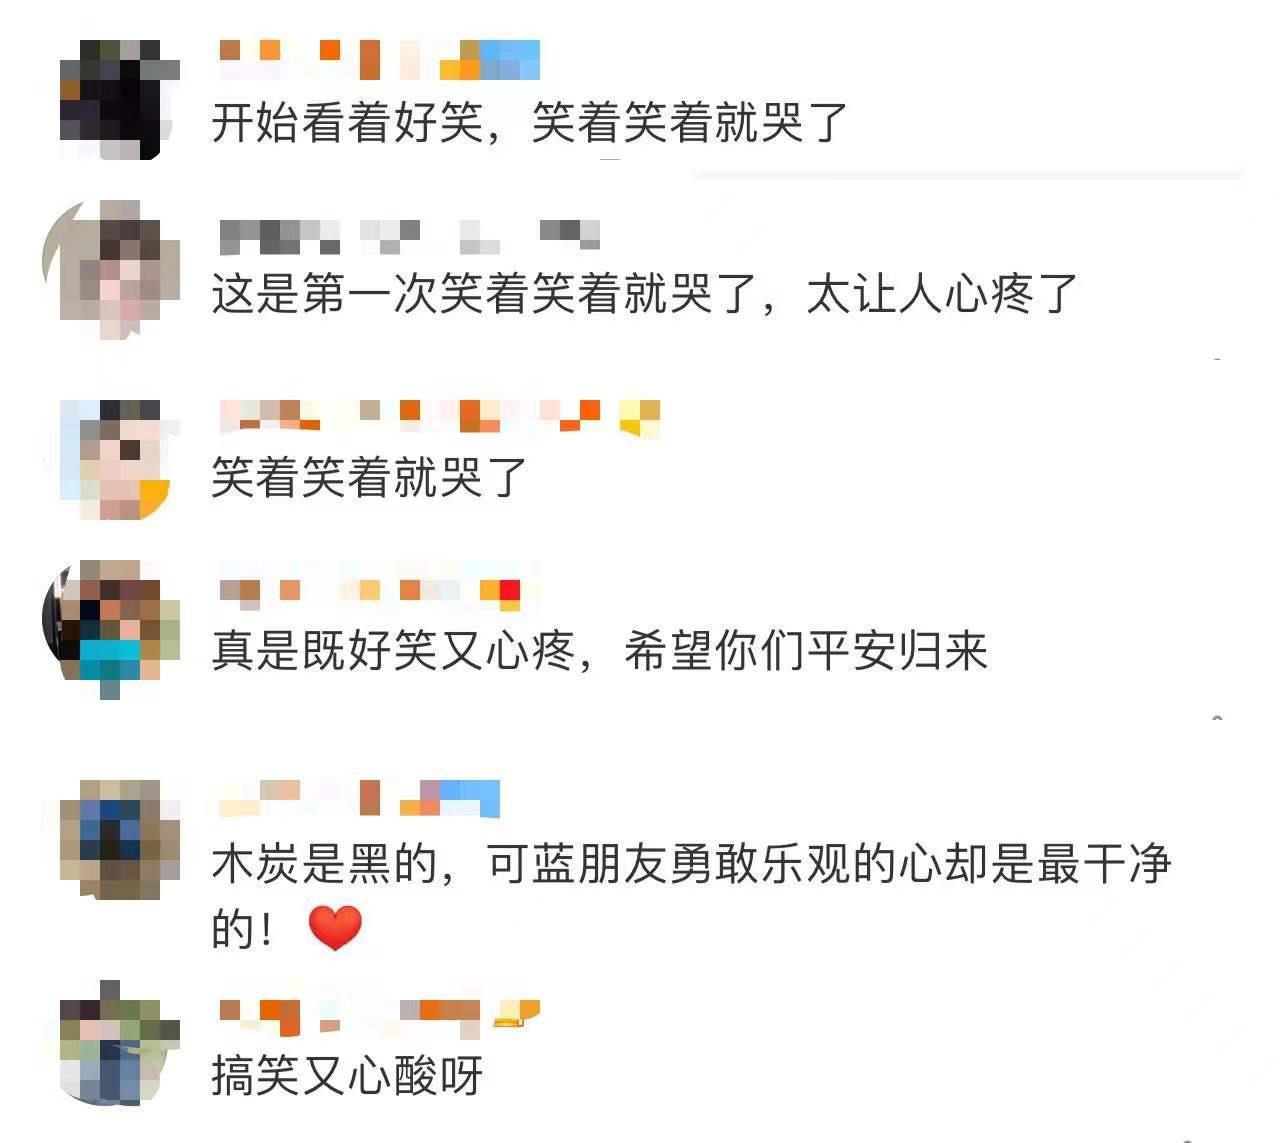The image size is (1284, 1143).
Task: Select comment "太让人心疼了" text
Action: click(941, 294)
